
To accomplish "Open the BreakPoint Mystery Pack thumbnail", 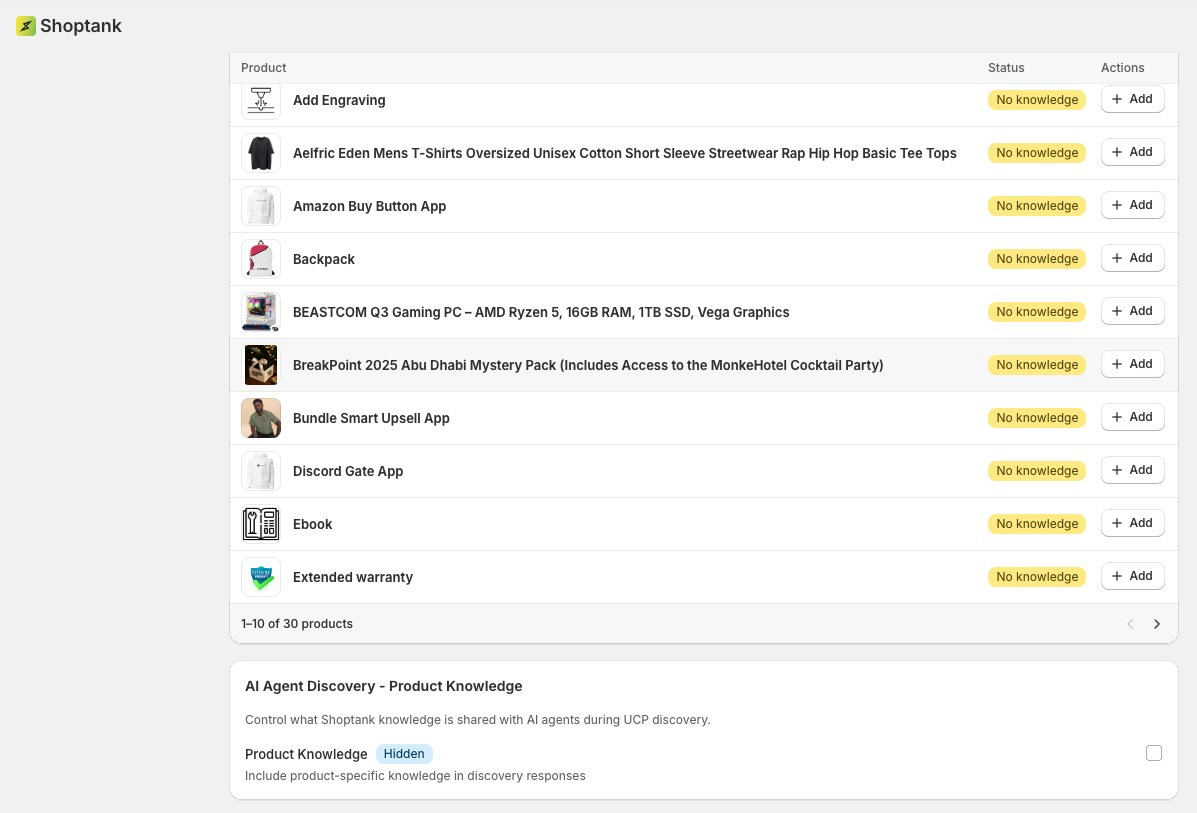I will (261, 366).
